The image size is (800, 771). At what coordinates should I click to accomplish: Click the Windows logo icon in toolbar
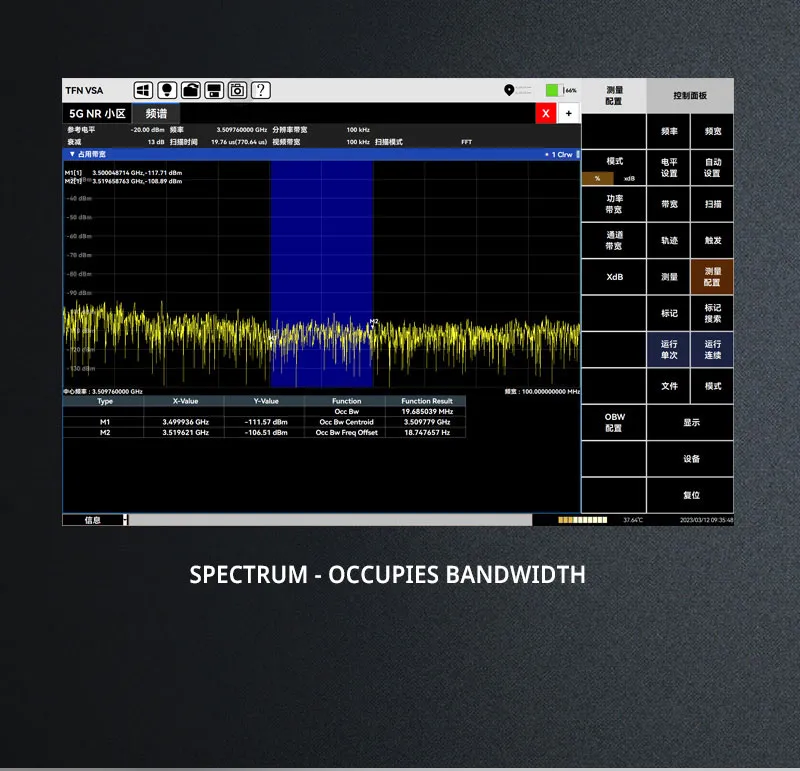(x=143, y=91)
